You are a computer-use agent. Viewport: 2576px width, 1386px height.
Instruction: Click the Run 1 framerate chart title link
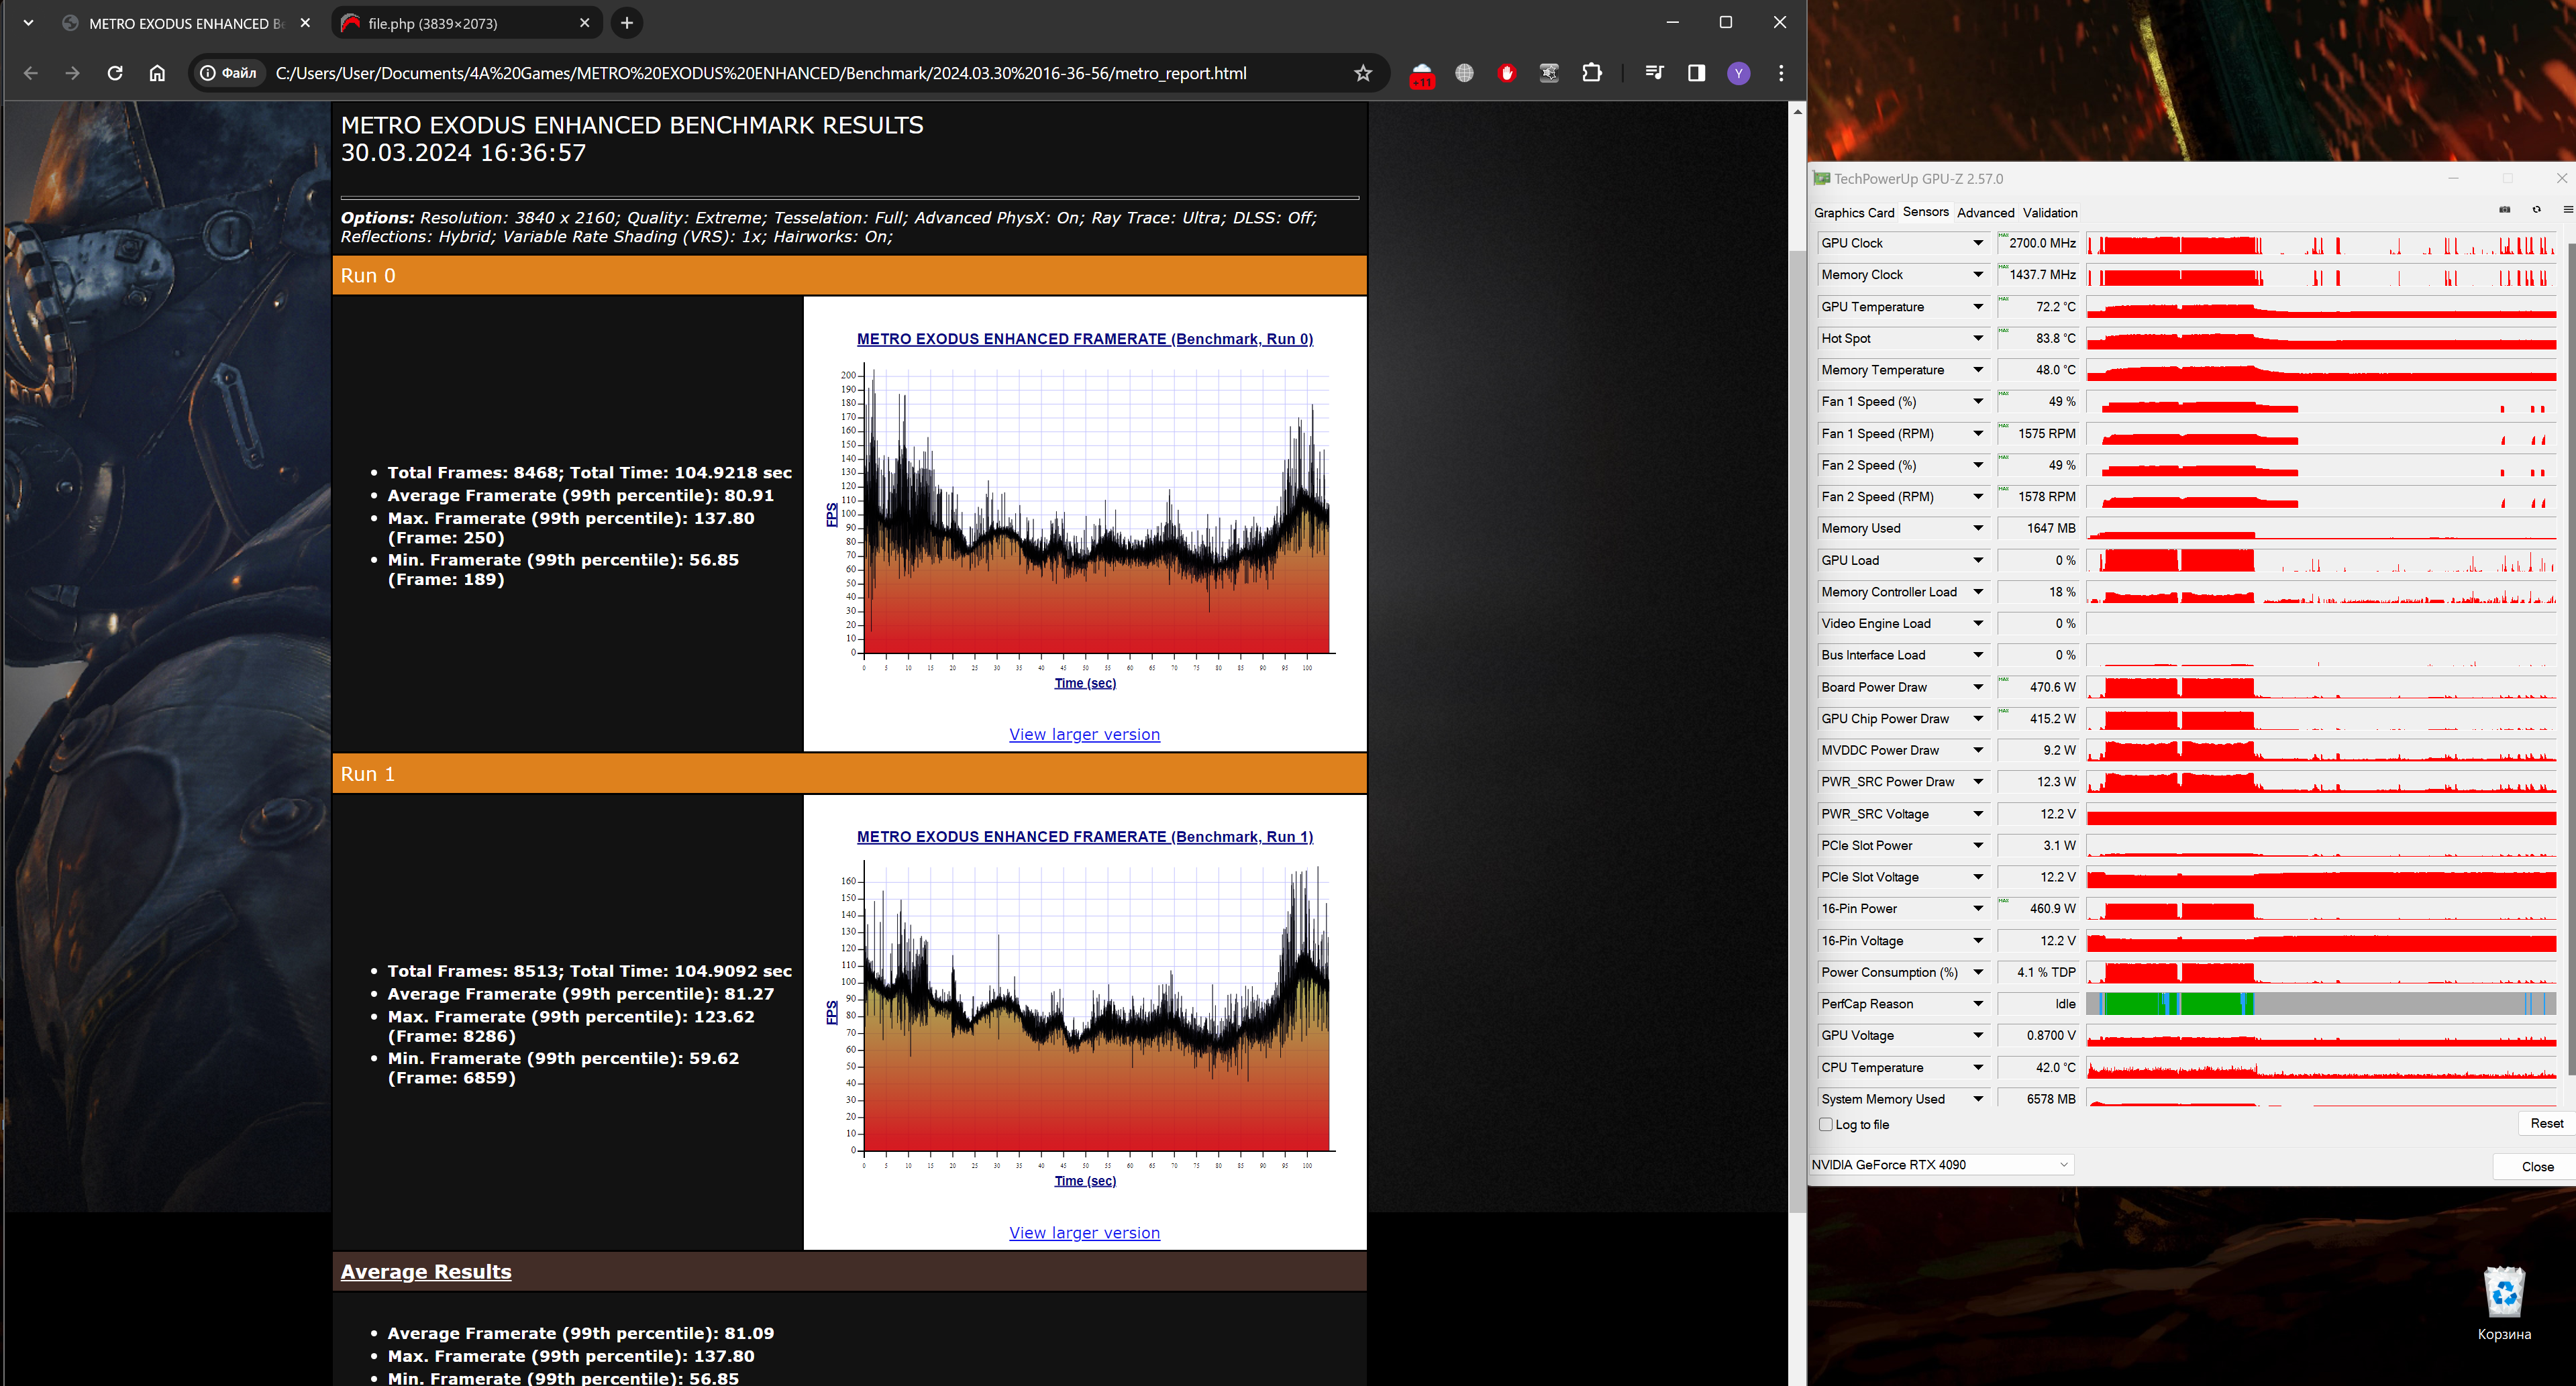(1084, 837)
